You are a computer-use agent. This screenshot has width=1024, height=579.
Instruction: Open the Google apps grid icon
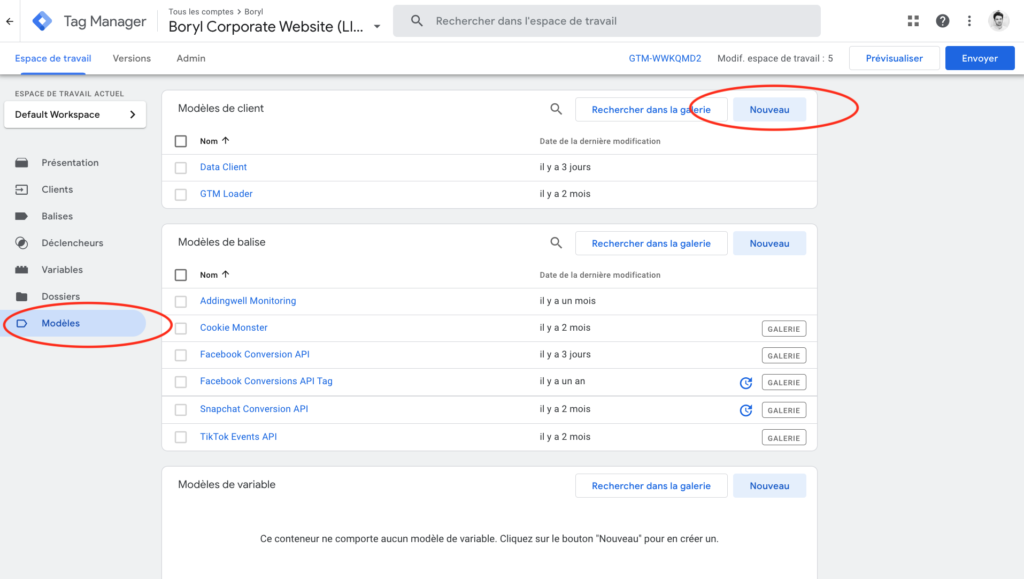(913, 21)
